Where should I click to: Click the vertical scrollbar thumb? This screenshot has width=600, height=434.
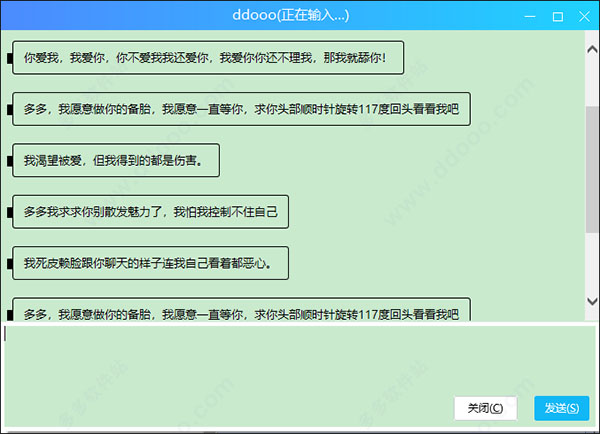pyautogui.click(x=592, y=169)
